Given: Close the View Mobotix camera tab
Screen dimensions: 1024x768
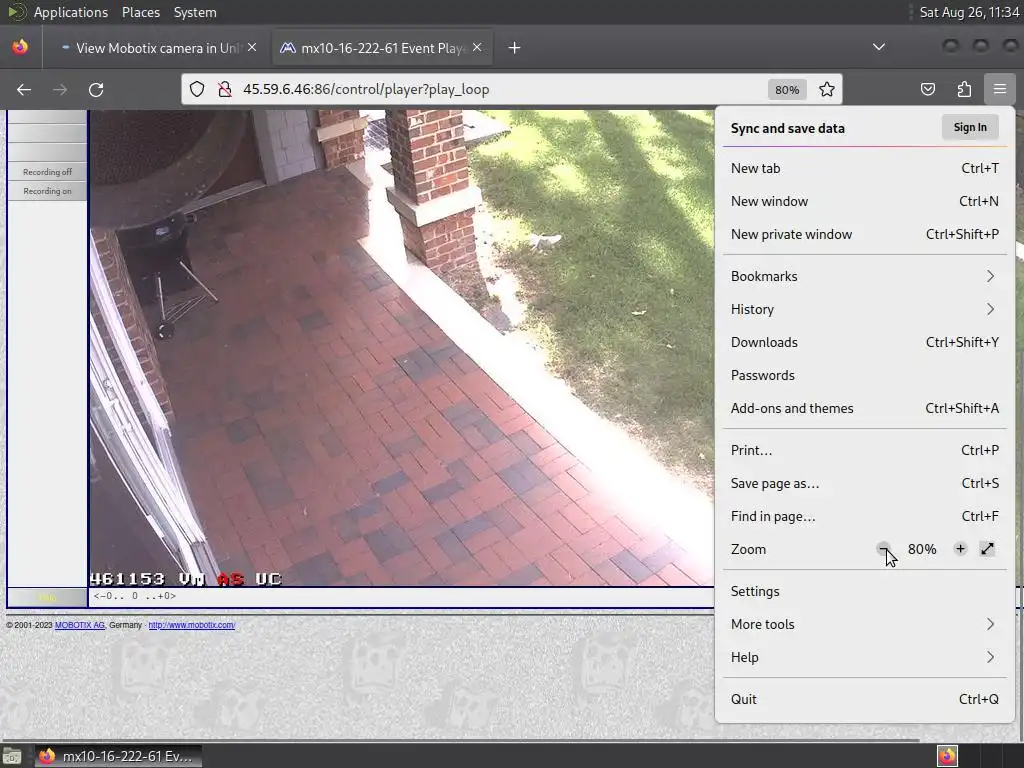Looking at the screenshot, I should point(252,48).
